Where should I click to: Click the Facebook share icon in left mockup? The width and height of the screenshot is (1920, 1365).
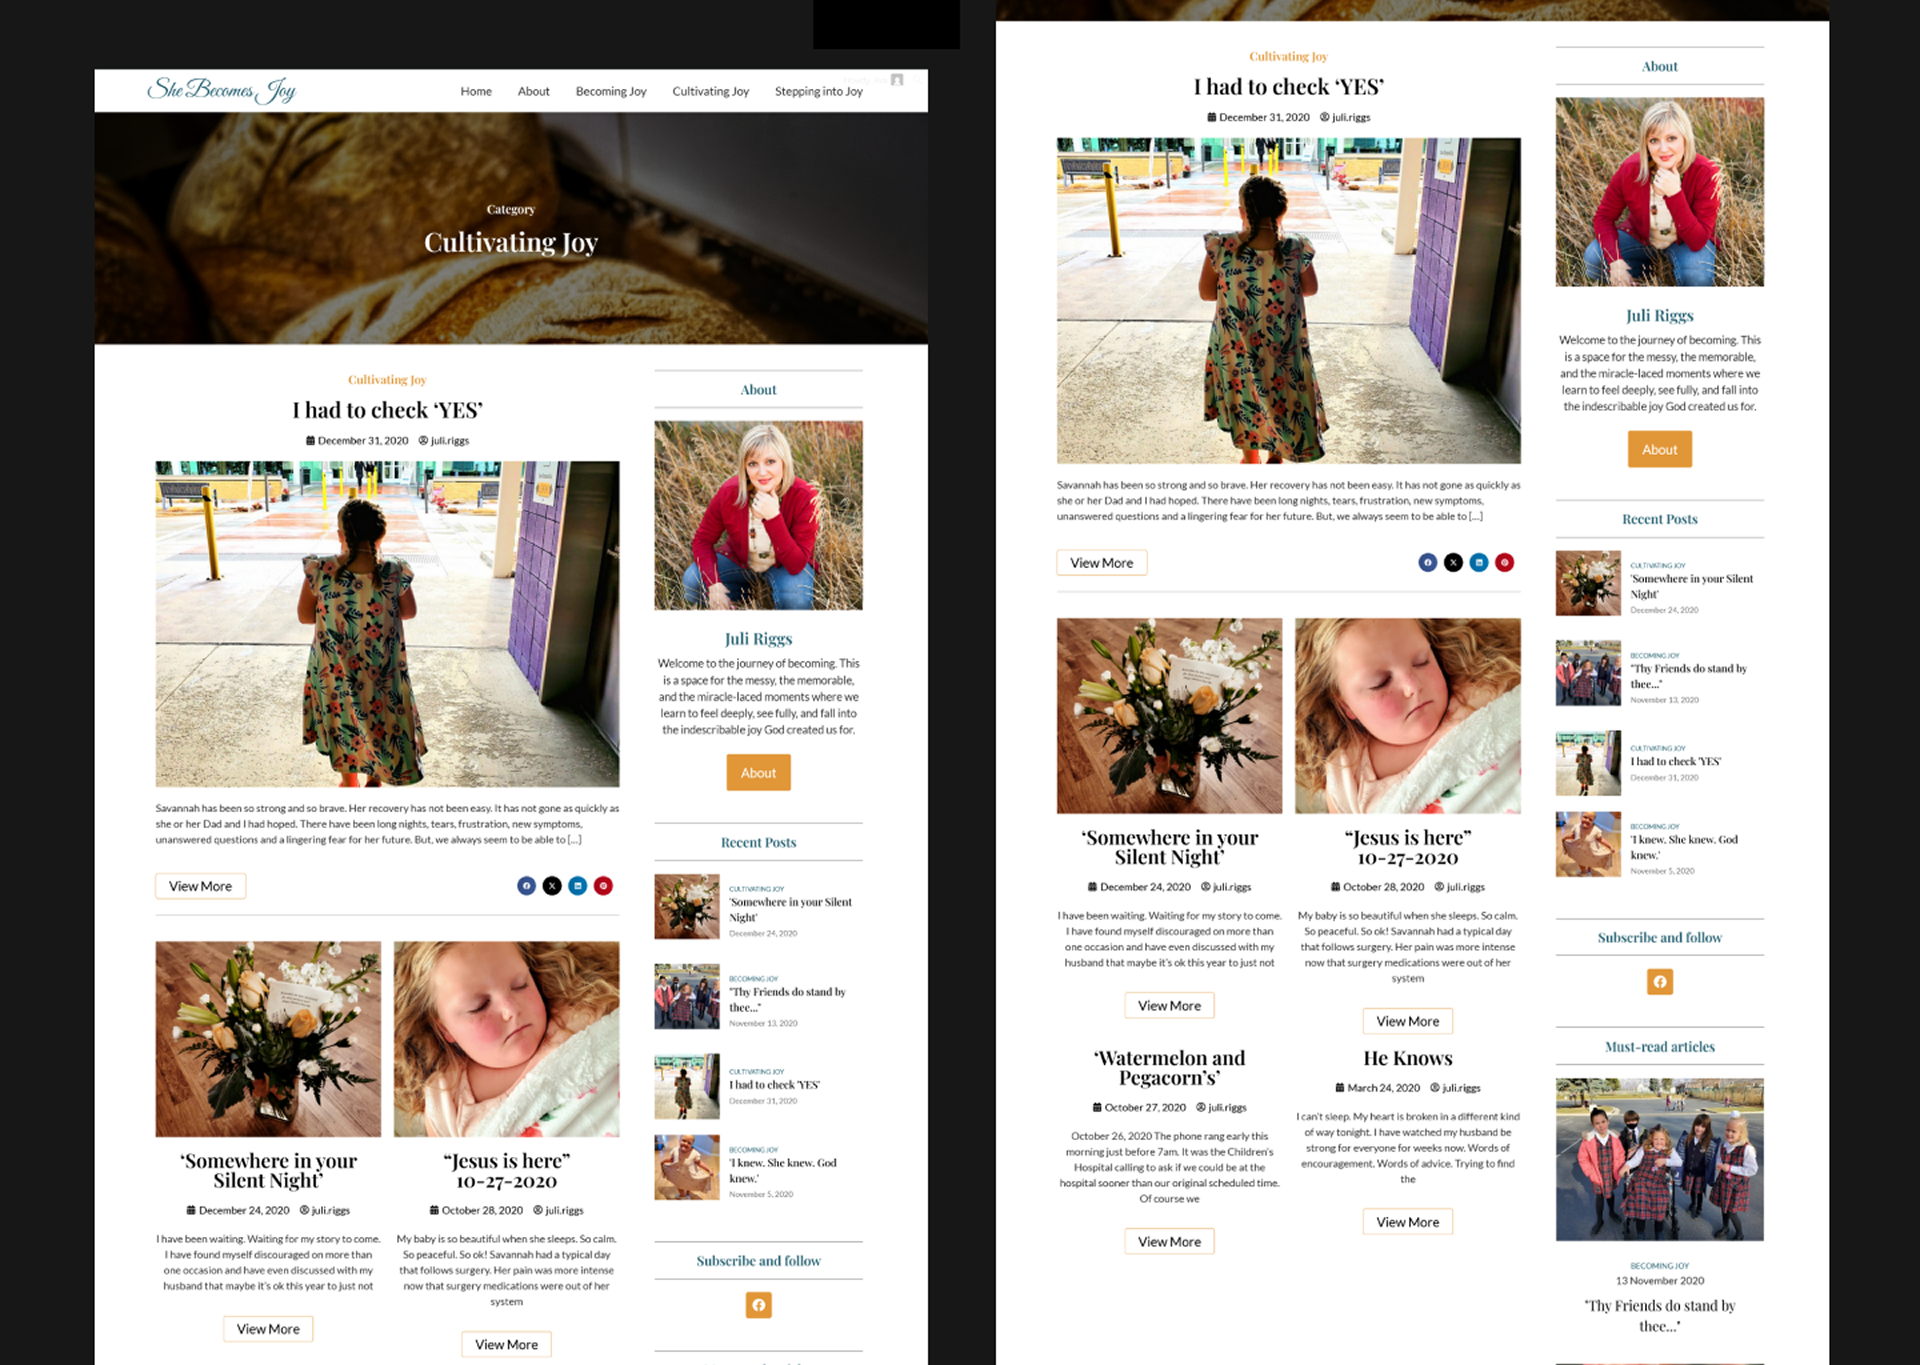pos(526,886)
